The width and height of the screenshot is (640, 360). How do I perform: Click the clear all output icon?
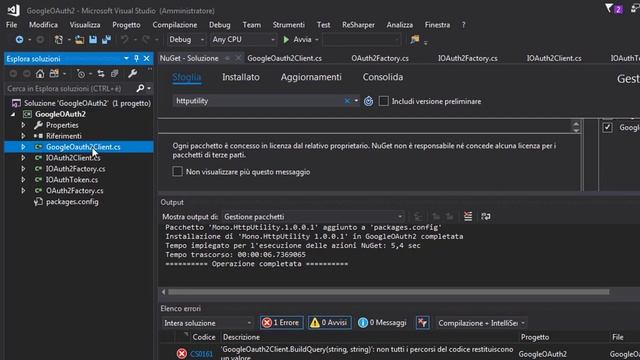(x=468, y=217)
